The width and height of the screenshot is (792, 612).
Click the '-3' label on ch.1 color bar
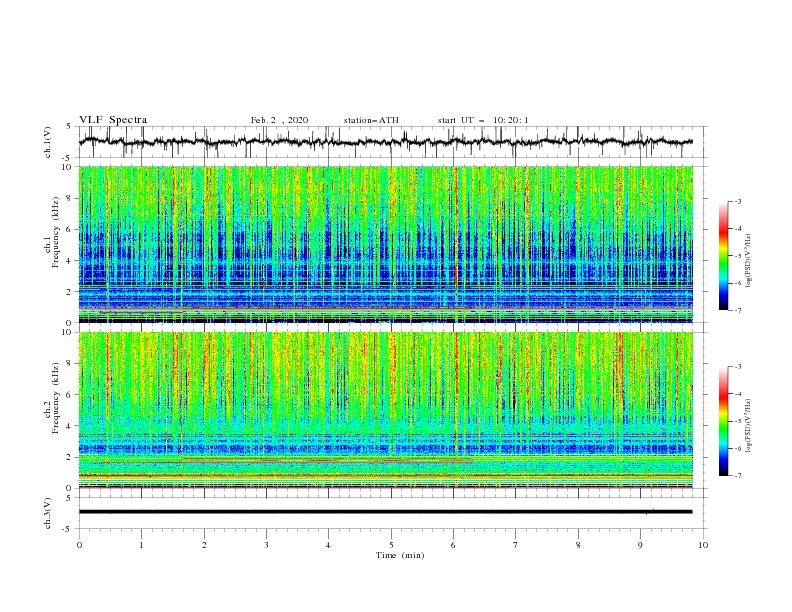coord(737,201)
